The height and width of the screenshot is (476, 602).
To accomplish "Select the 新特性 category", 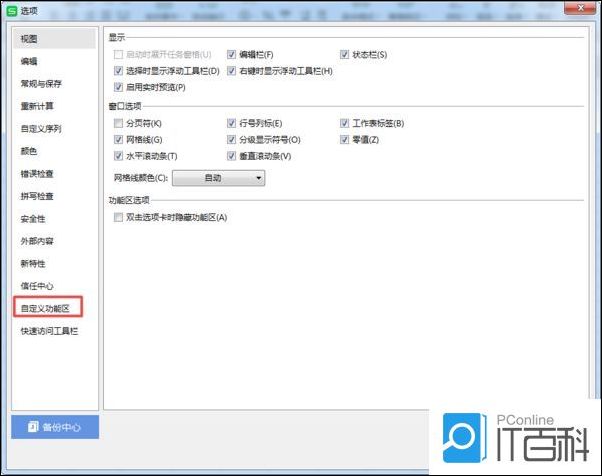I will (x=33, y=264).
